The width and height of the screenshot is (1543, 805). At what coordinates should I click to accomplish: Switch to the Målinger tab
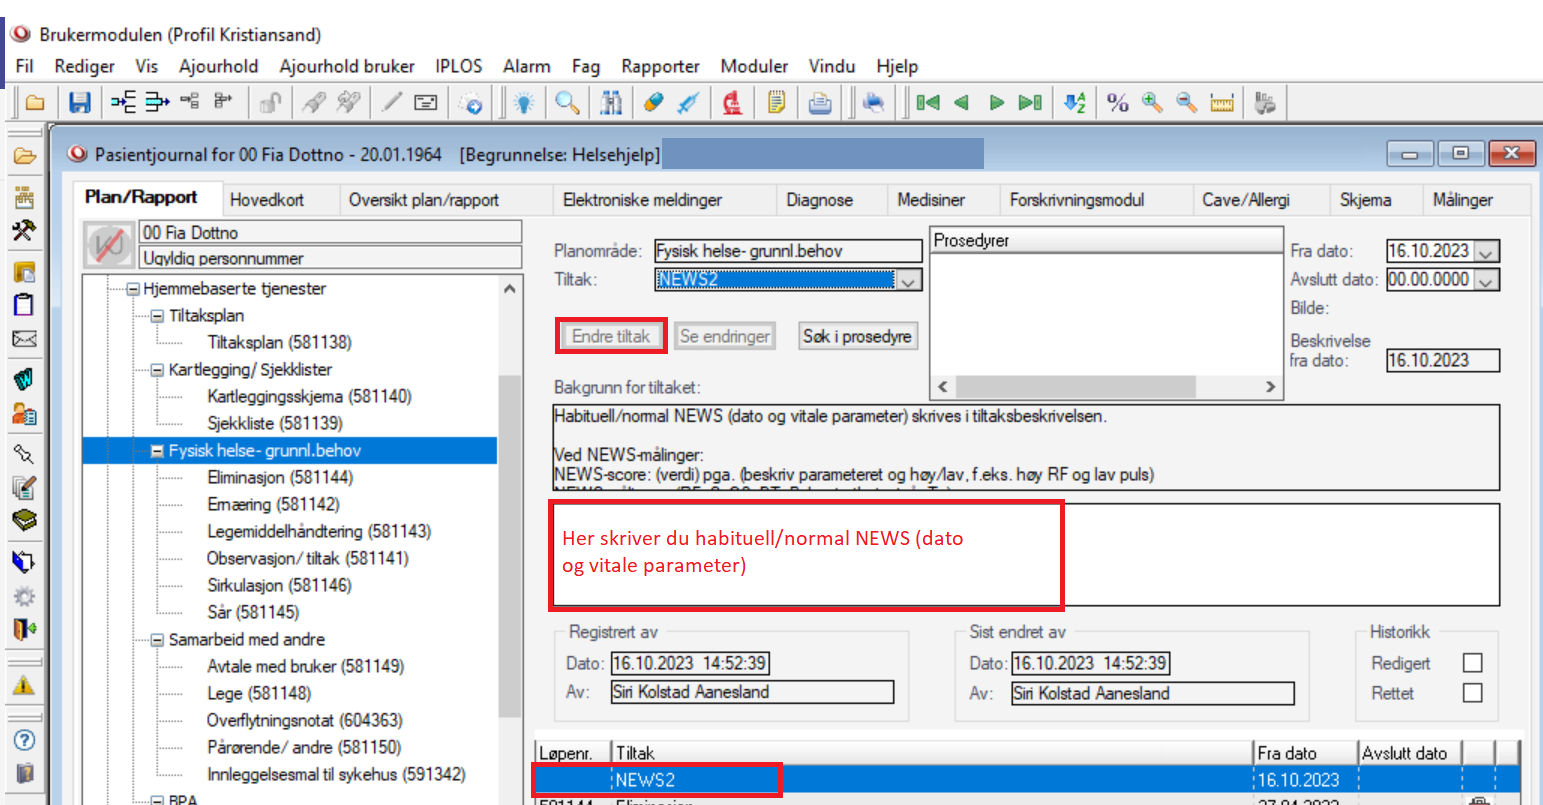coord(1462,200)
